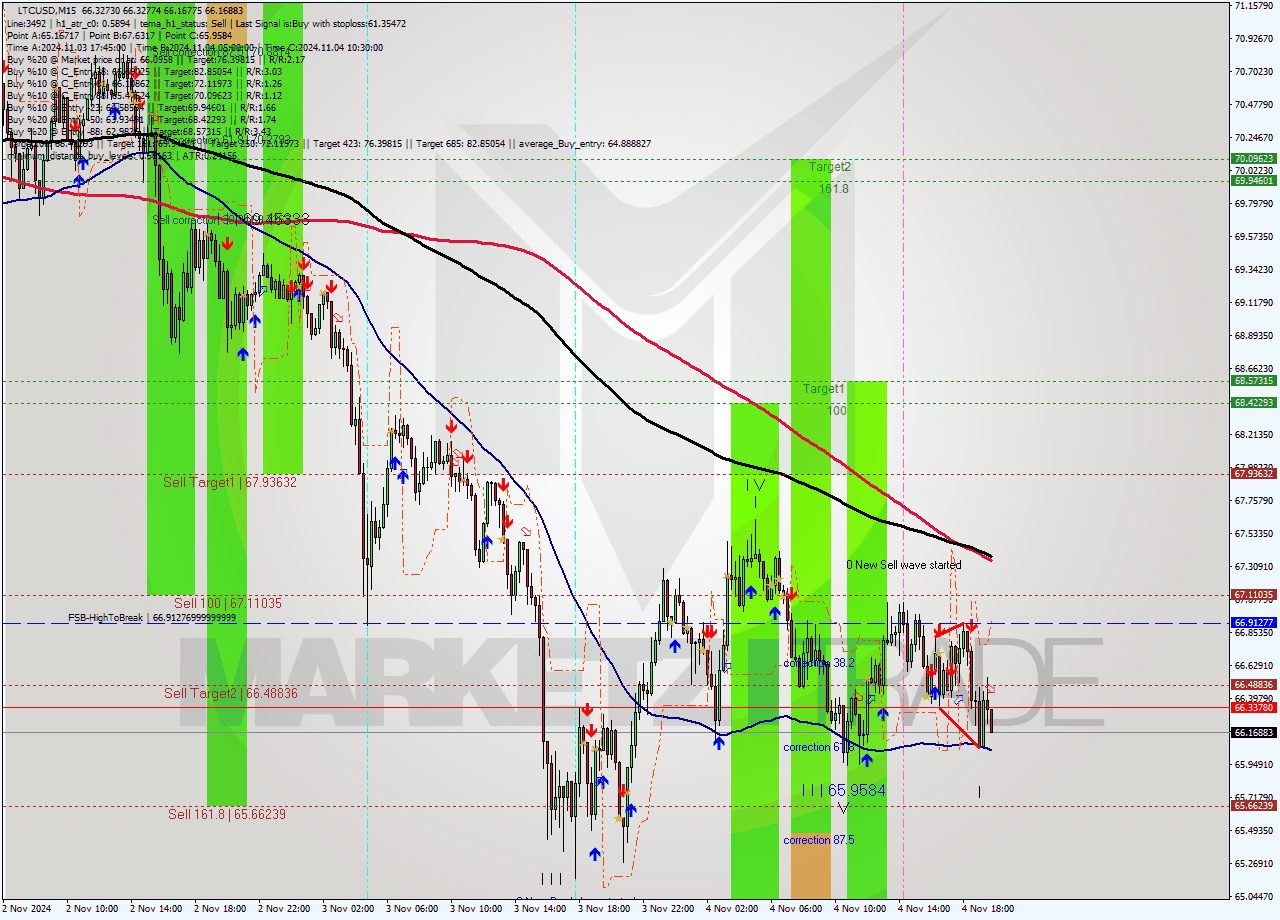Click the red 65.66239 price tag

(x=1253, y=806)
